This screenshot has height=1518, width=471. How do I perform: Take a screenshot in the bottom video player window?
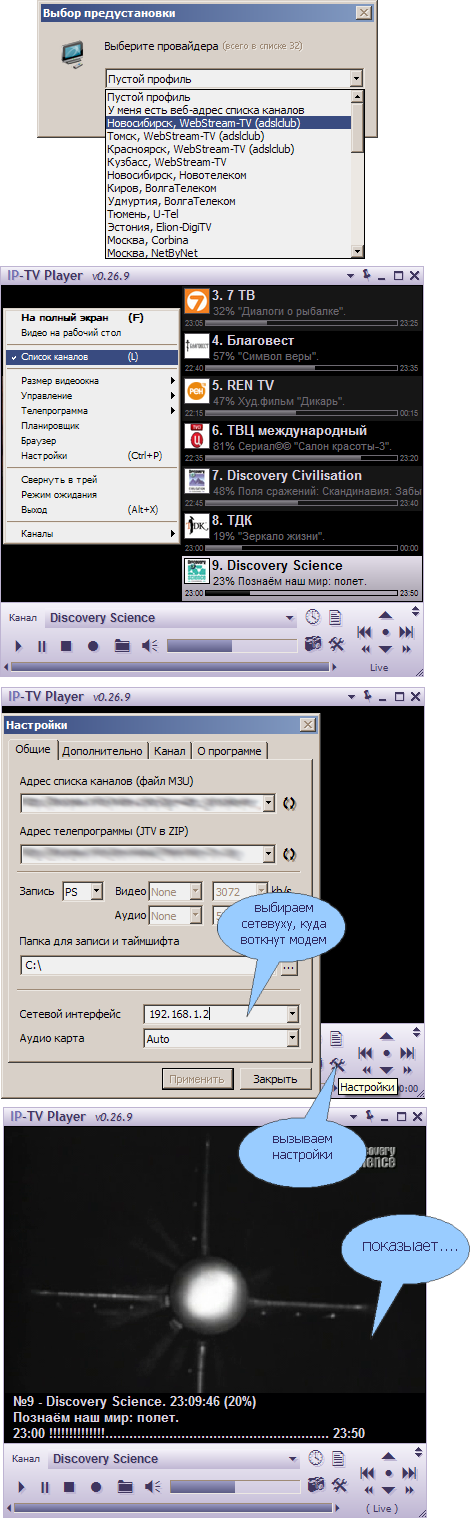317,1485
